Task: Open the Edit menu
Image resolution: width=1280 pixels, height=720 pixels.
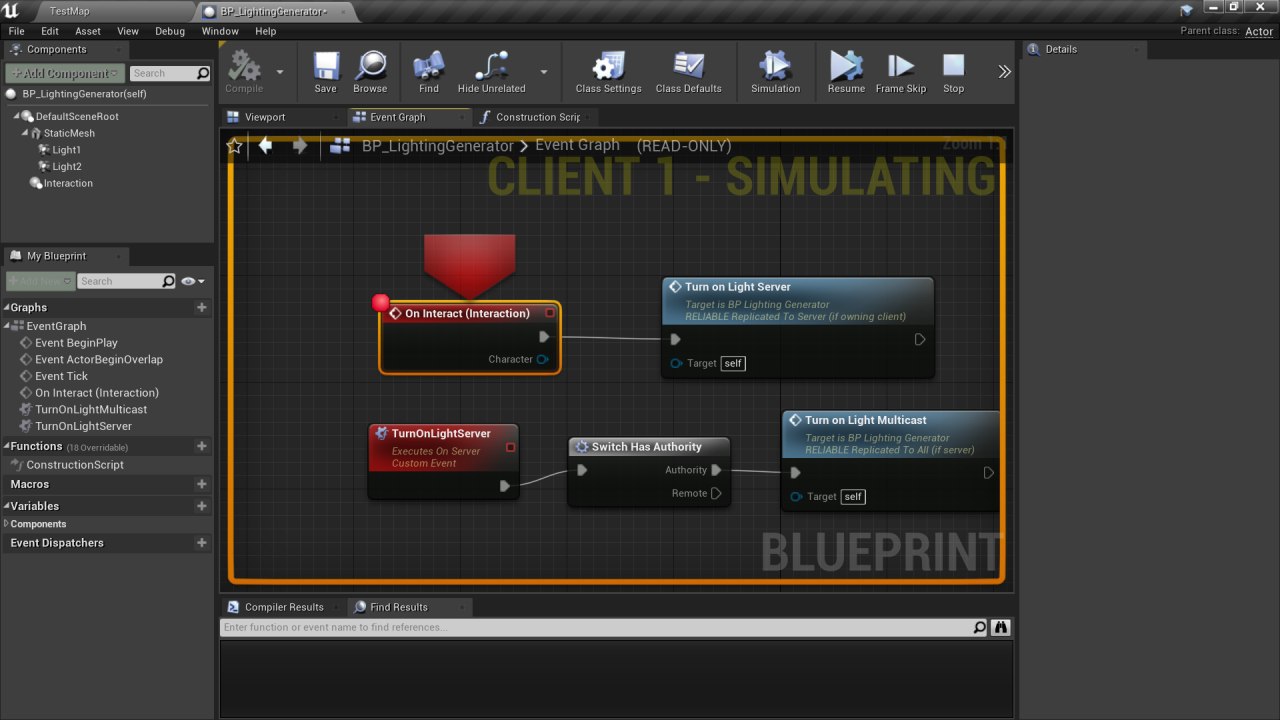Action: 50,31
